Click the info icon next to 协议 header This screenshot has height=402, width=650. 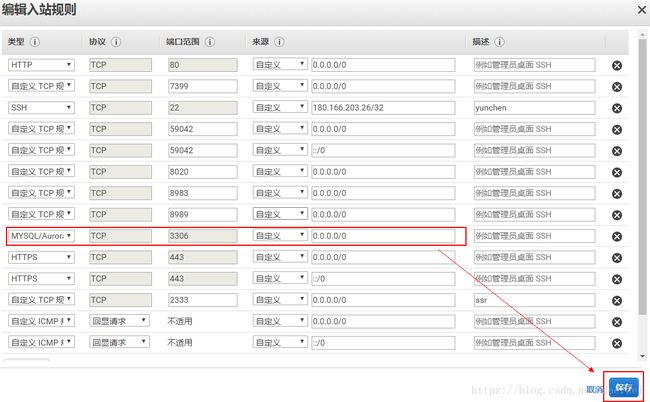pyautogui.click(x=116, y=42)
